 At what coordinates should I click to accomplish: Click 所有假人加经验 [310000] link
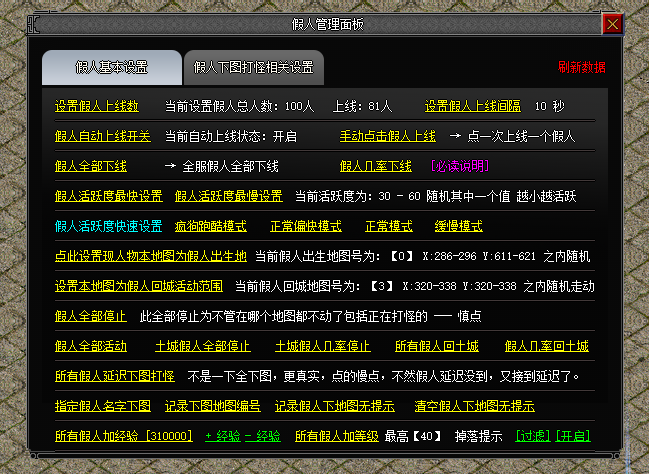[x=124, y=436]
